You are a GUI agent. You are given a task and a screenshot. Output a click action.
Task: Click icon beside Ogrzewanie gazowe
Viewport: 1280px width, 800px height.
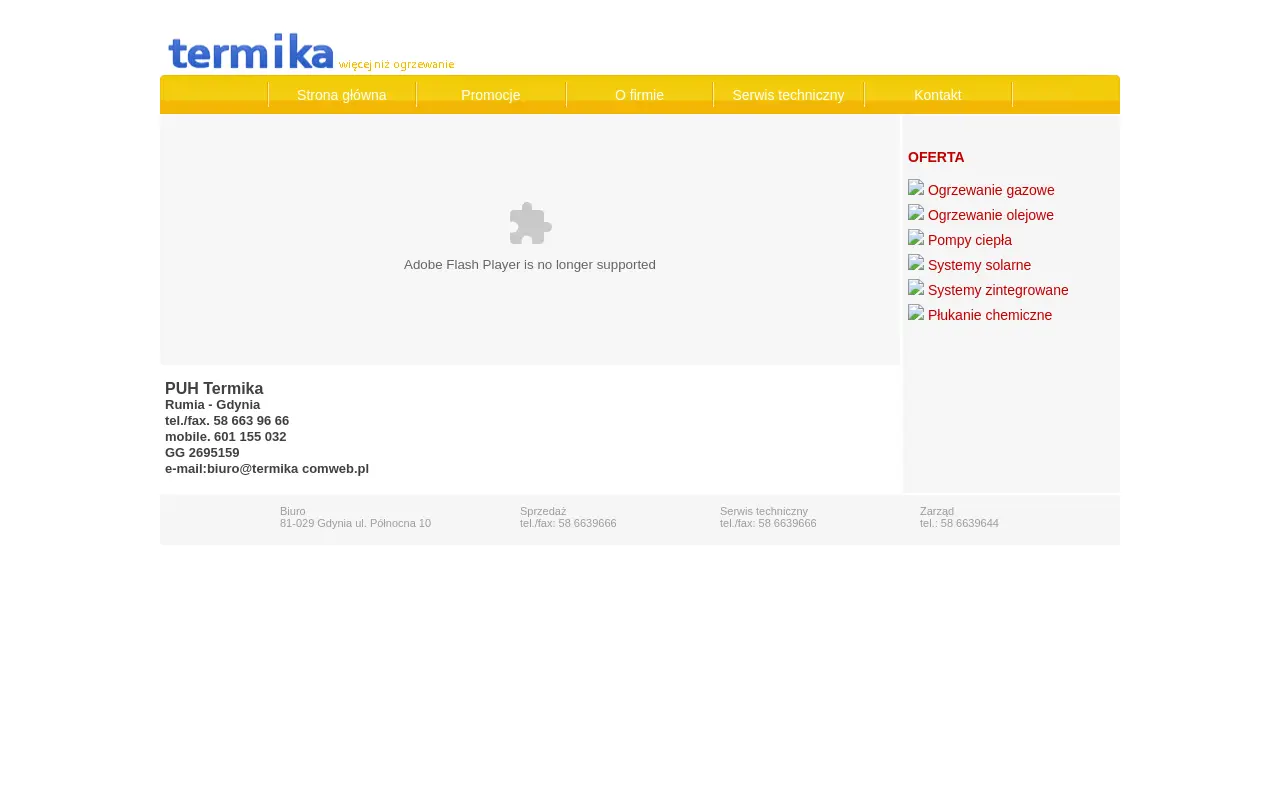point(916,188)
